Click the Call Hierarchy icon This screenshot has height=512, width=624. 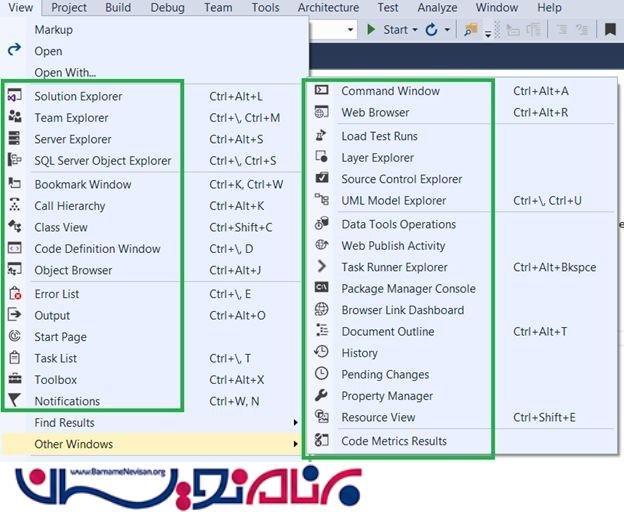[15, 204]
